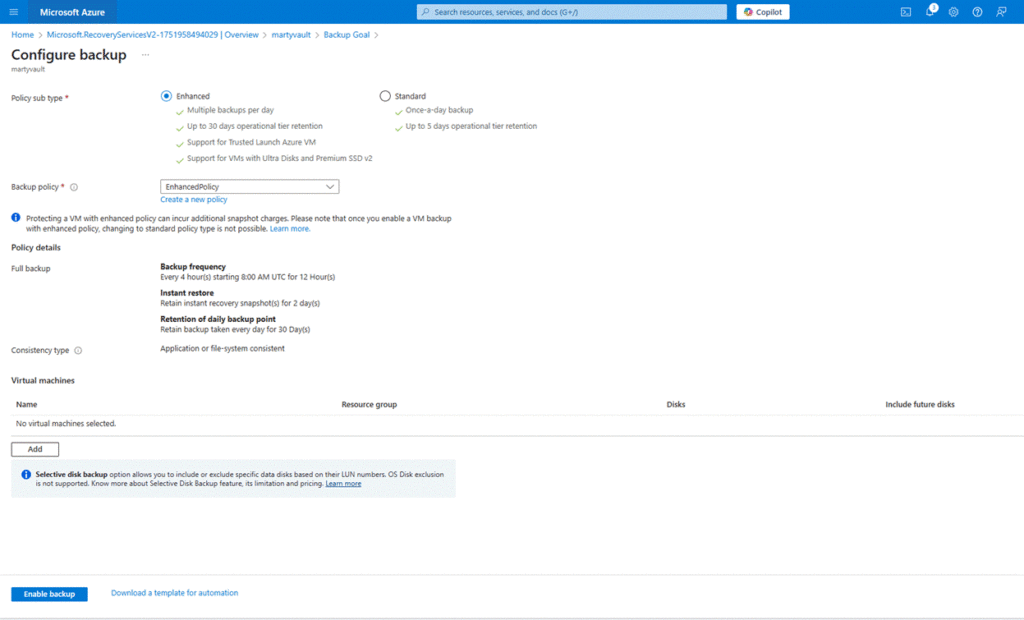Click Create a new policy link

(193, 200)
